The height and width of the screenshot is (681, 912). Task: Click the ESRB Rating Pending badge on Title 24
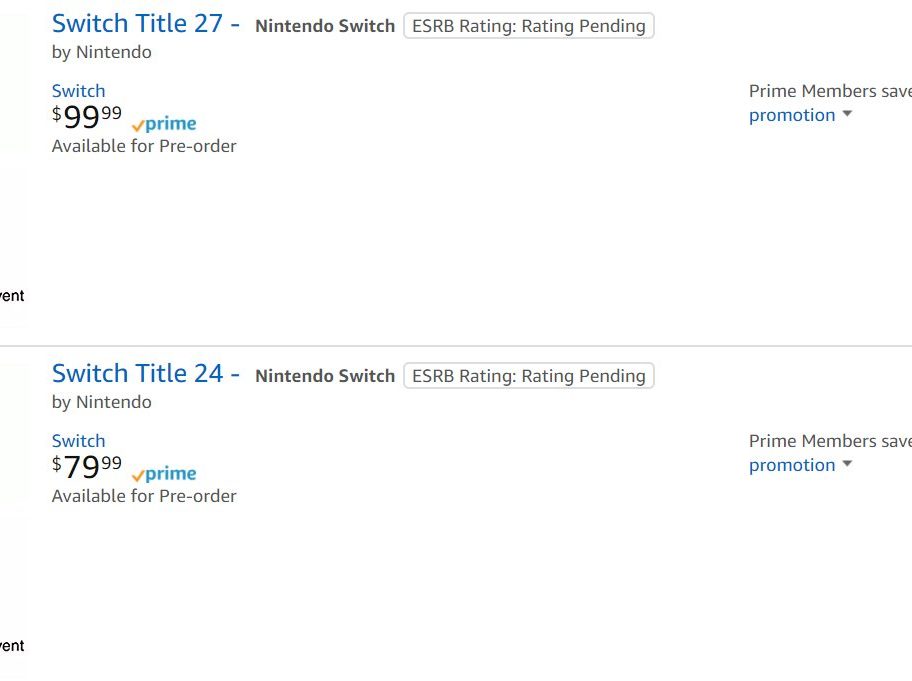528,376
